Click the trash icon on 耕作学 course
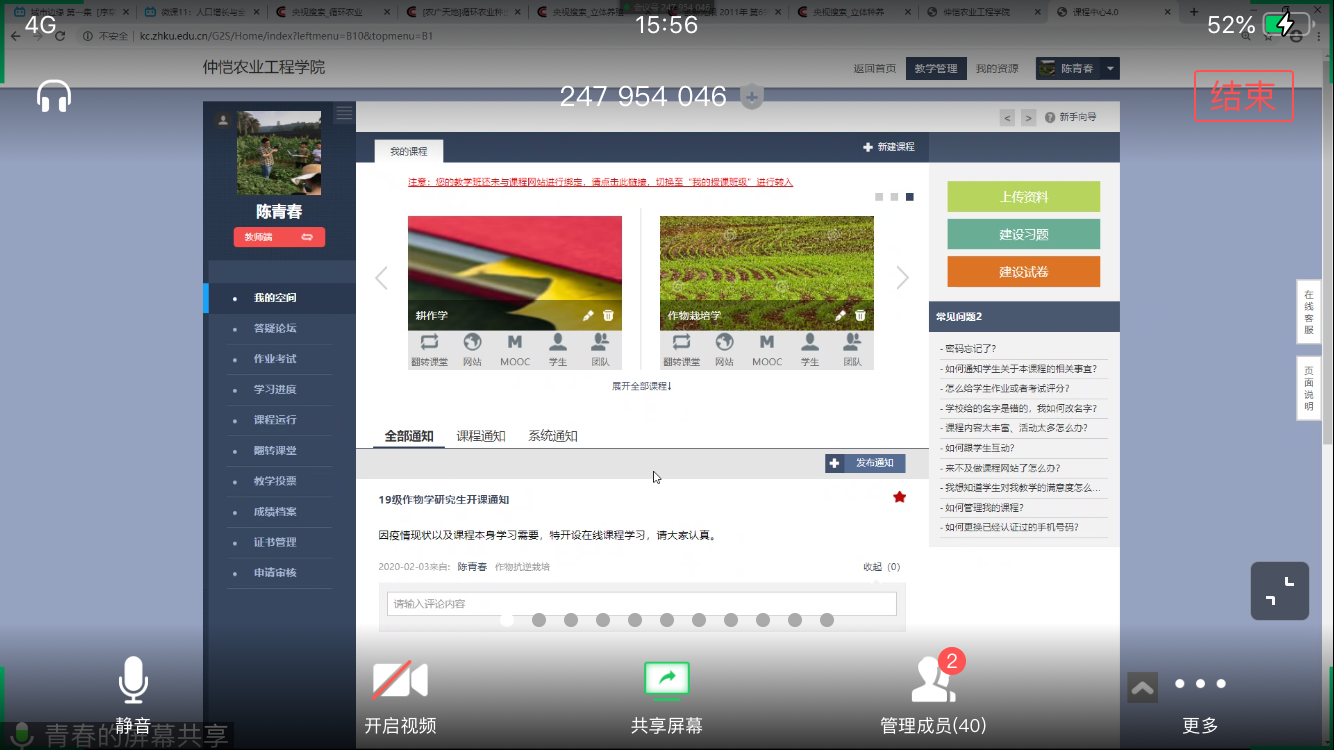Screen dimensions: 1334x750 (608, 315)
